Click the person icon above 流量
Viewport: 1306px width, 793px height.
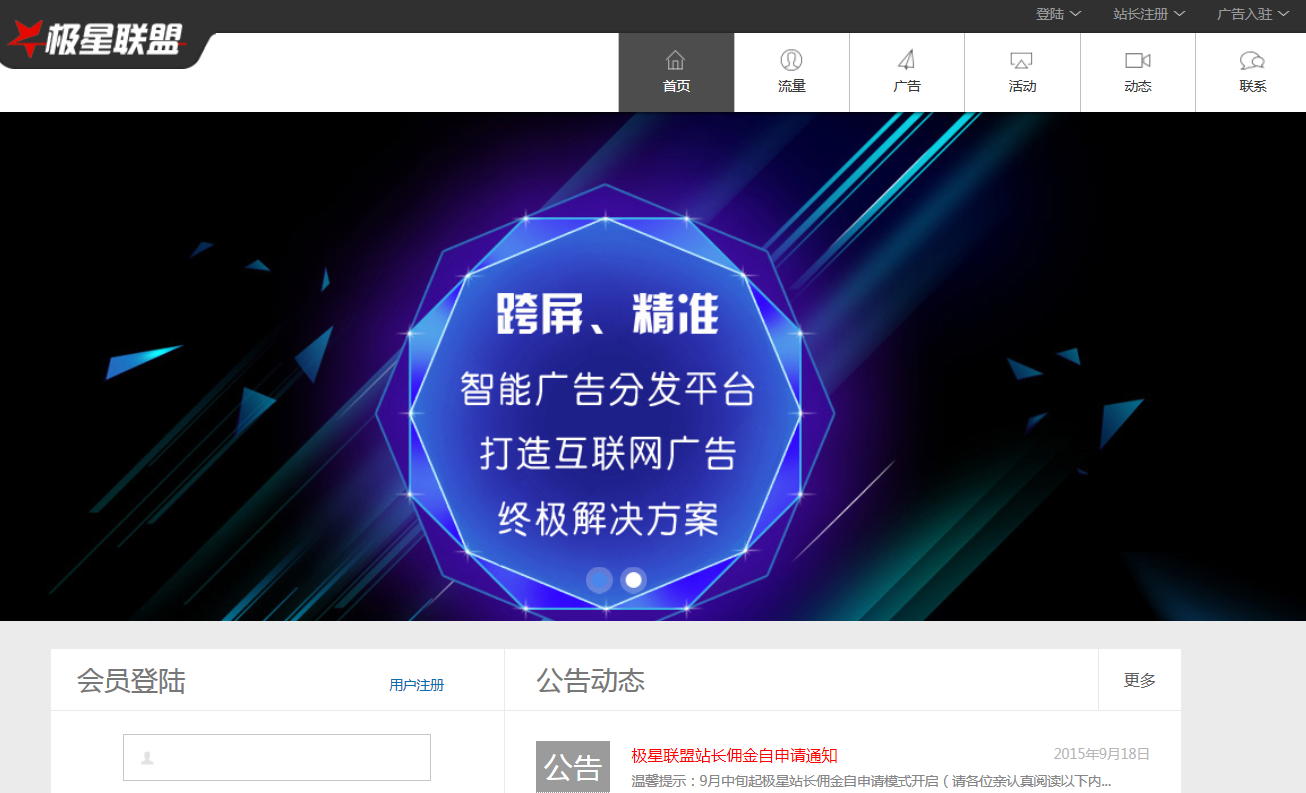point(791,60)
